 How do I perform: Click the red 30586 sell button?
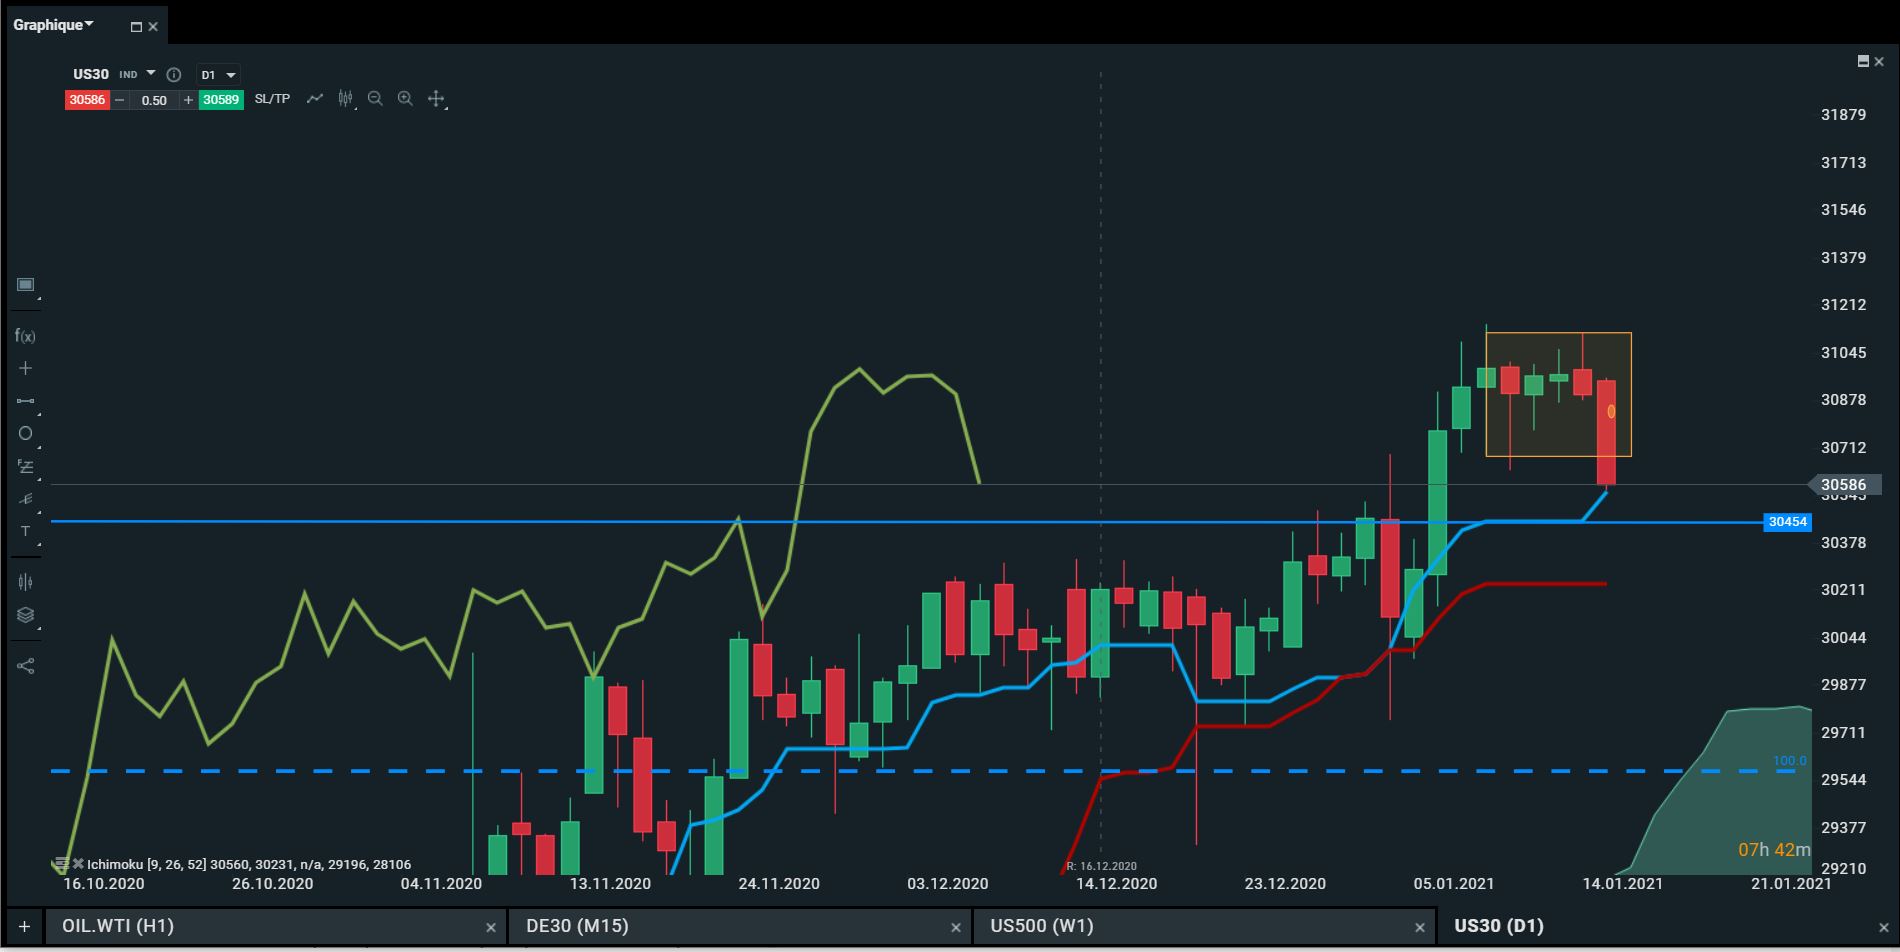point(87,100)
